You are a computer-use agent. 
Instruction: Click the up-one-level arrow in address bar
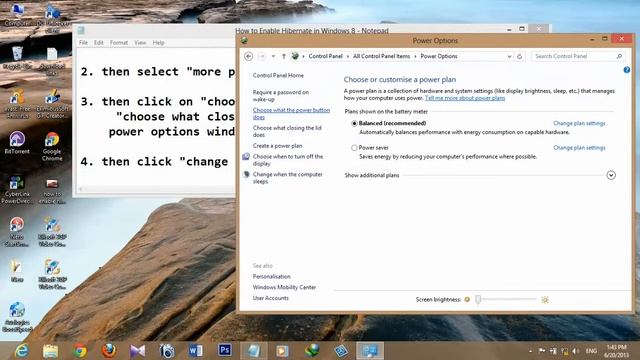click(x=284, y=56)
